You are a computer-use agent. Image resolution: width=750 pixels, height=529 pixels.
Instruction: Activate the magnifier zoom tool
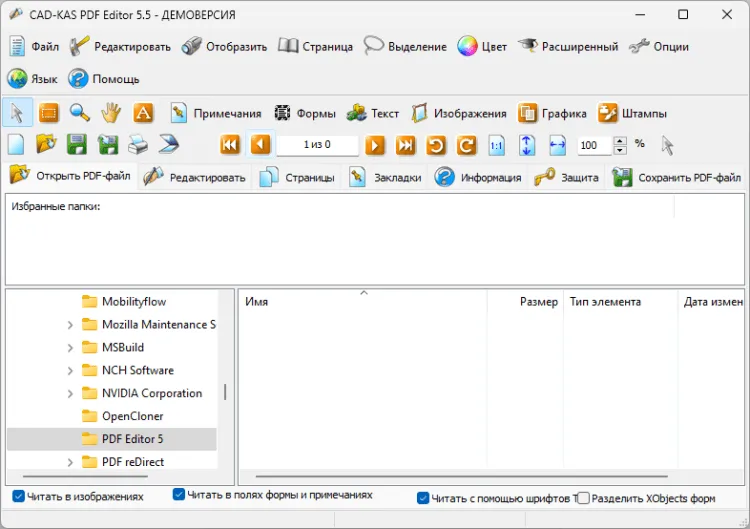[x=79, y=113]
